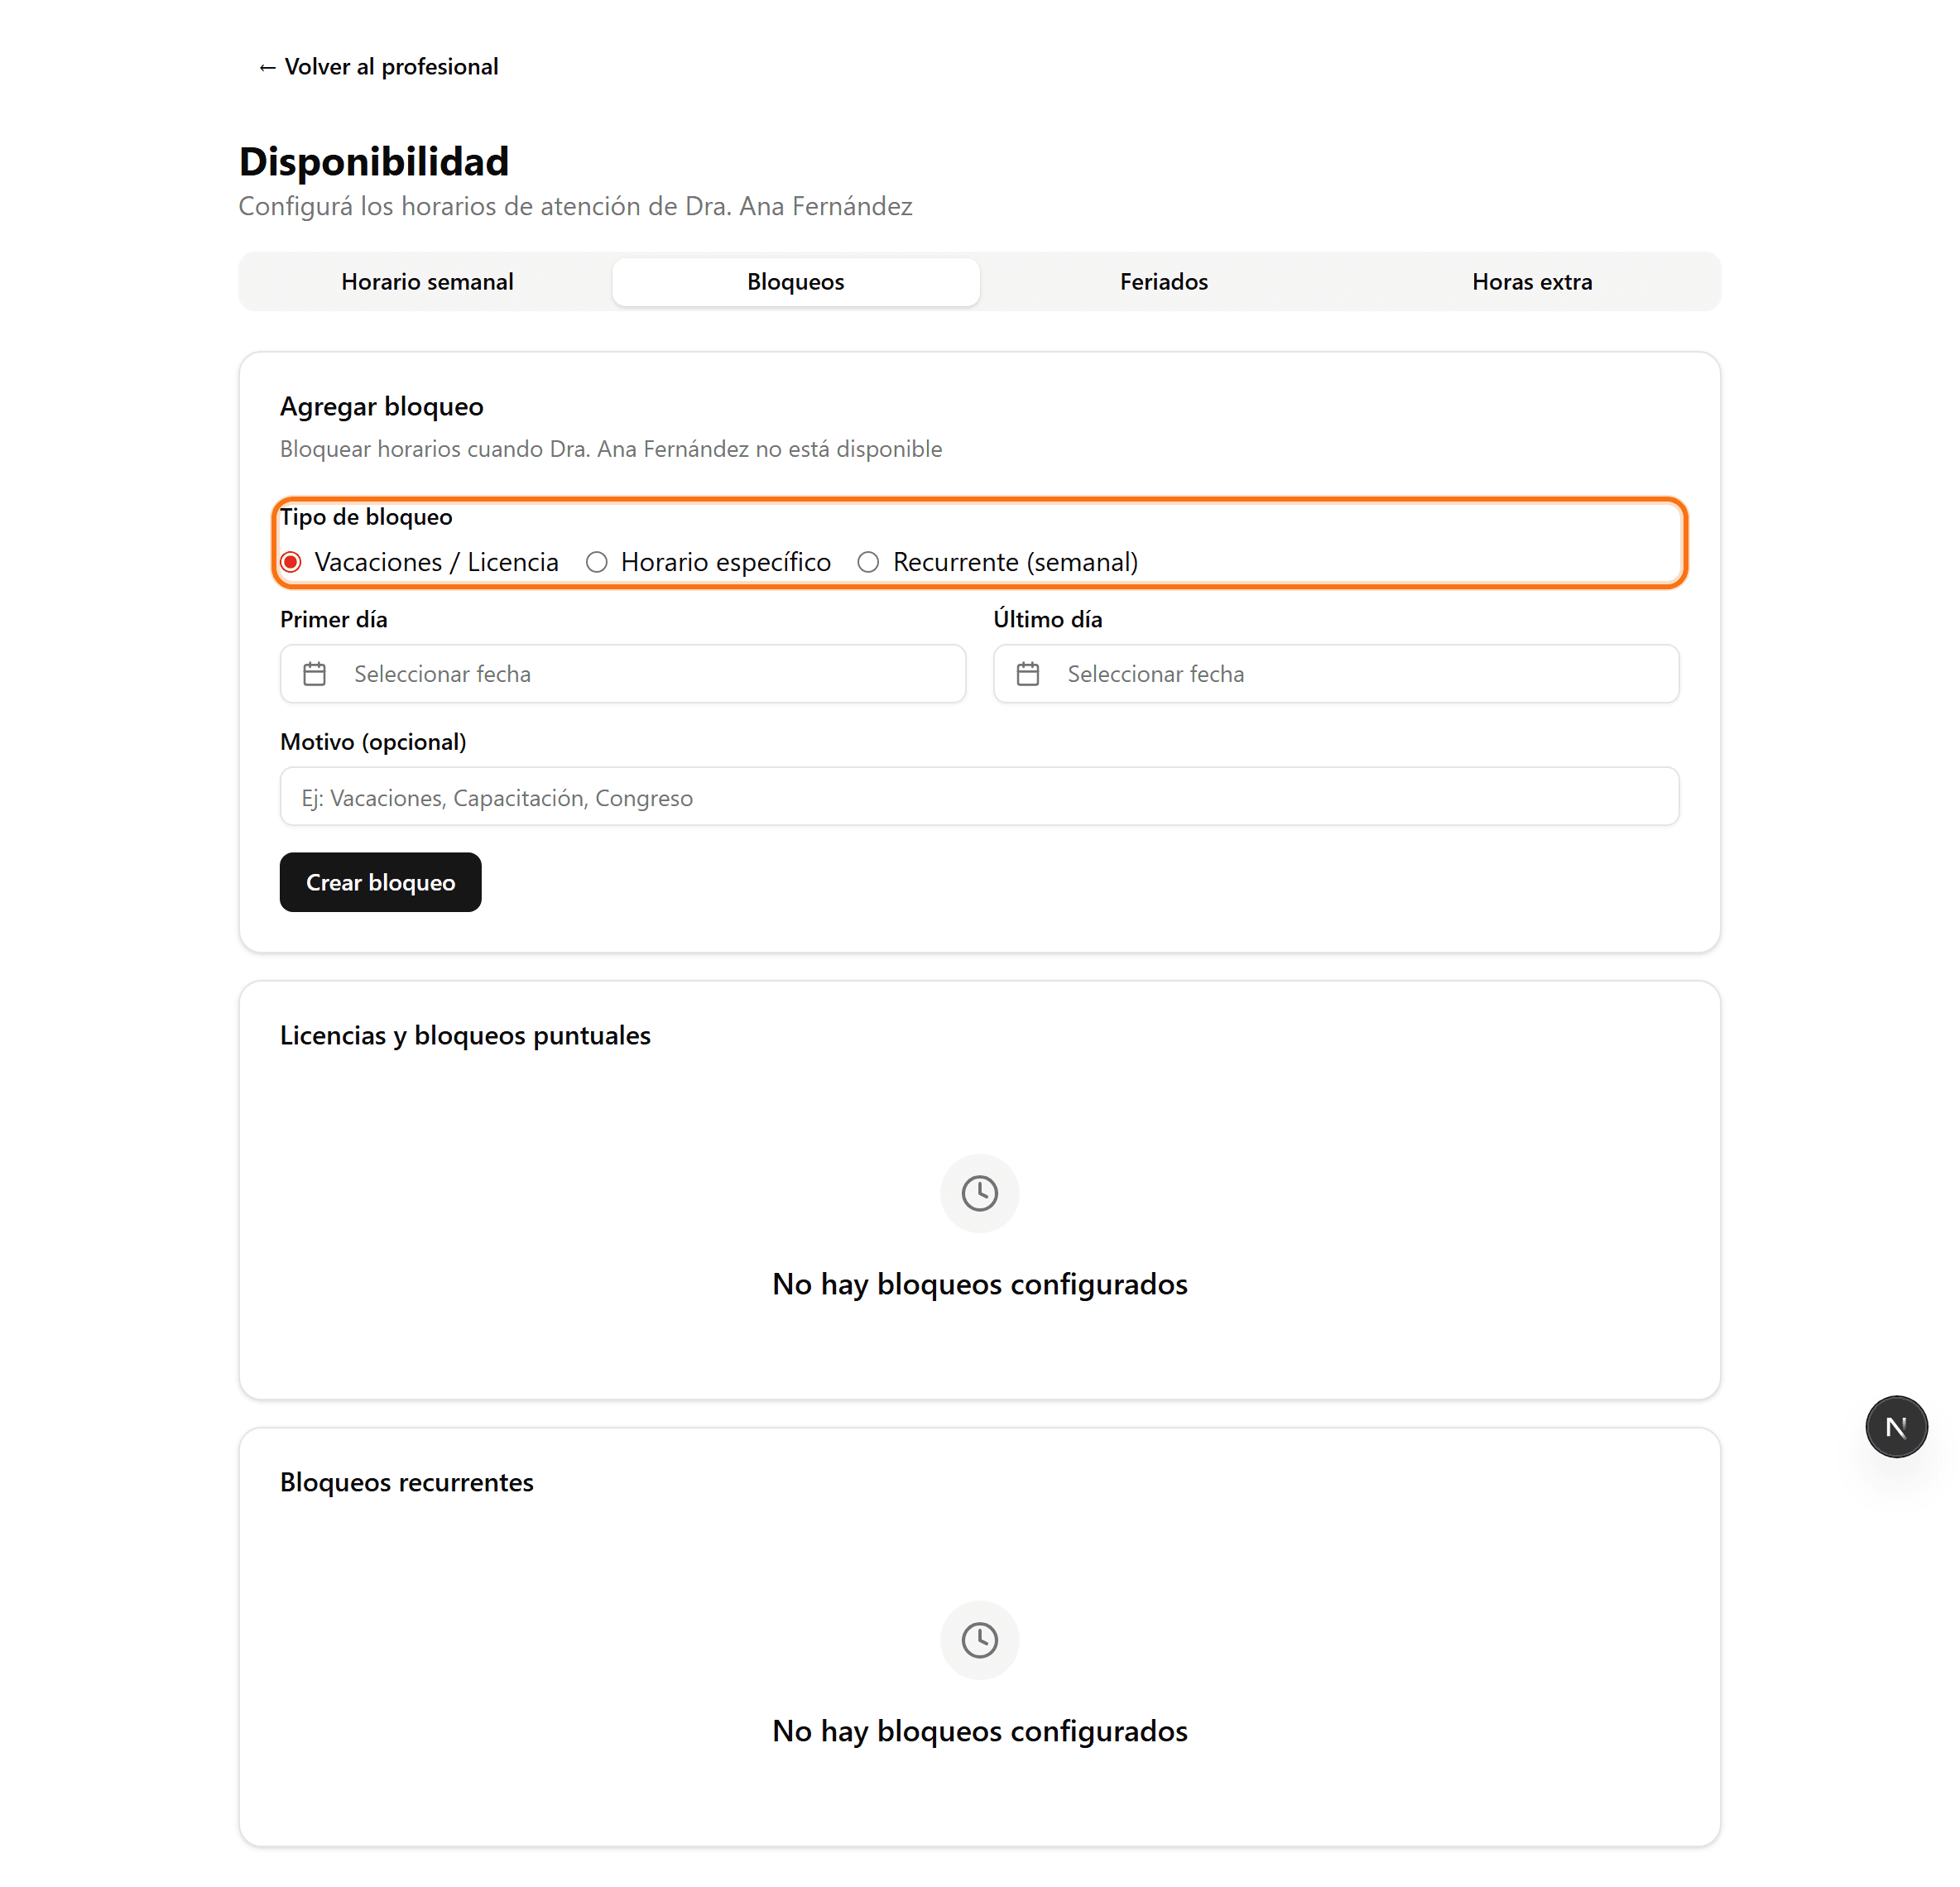Open the Next.js dev tools N badge
The width and height of the screenshot is (1960, 1887).
click(1896, 1427)
